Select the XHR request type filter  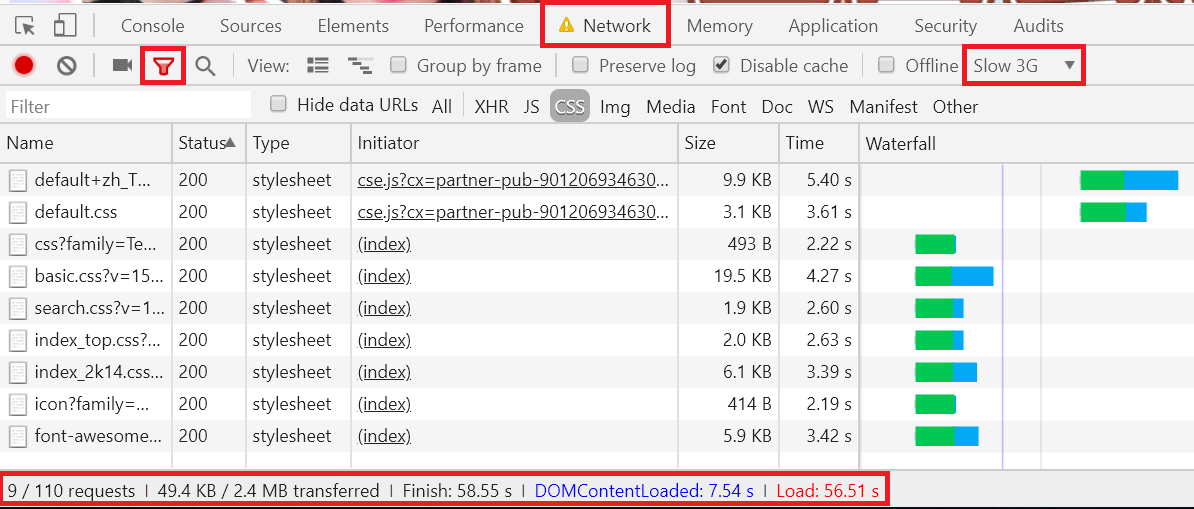tap(491, 106)
